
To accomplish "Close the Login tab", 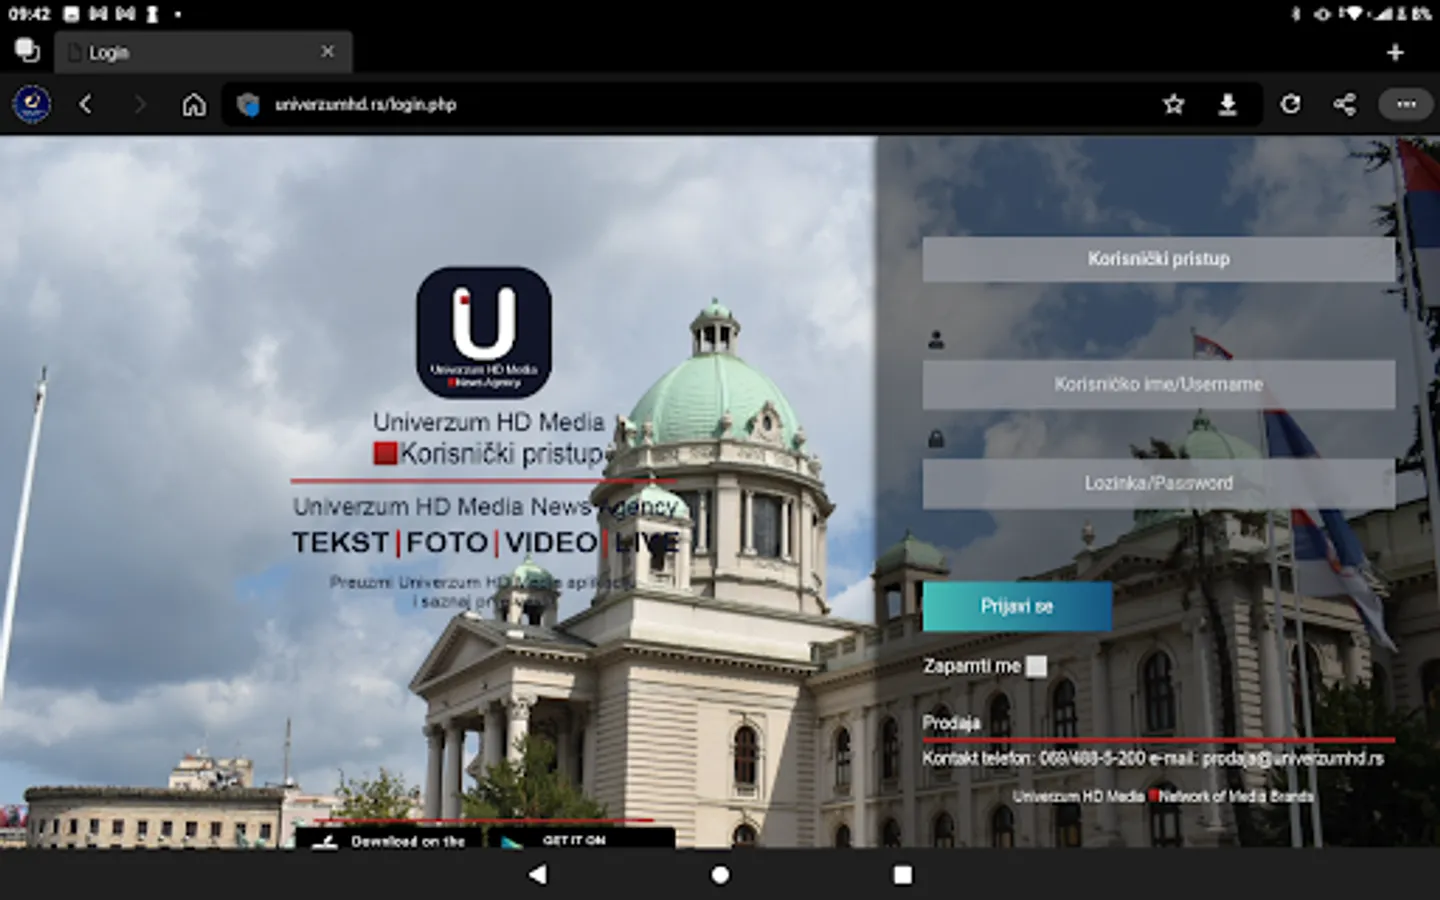I will 327,51.
